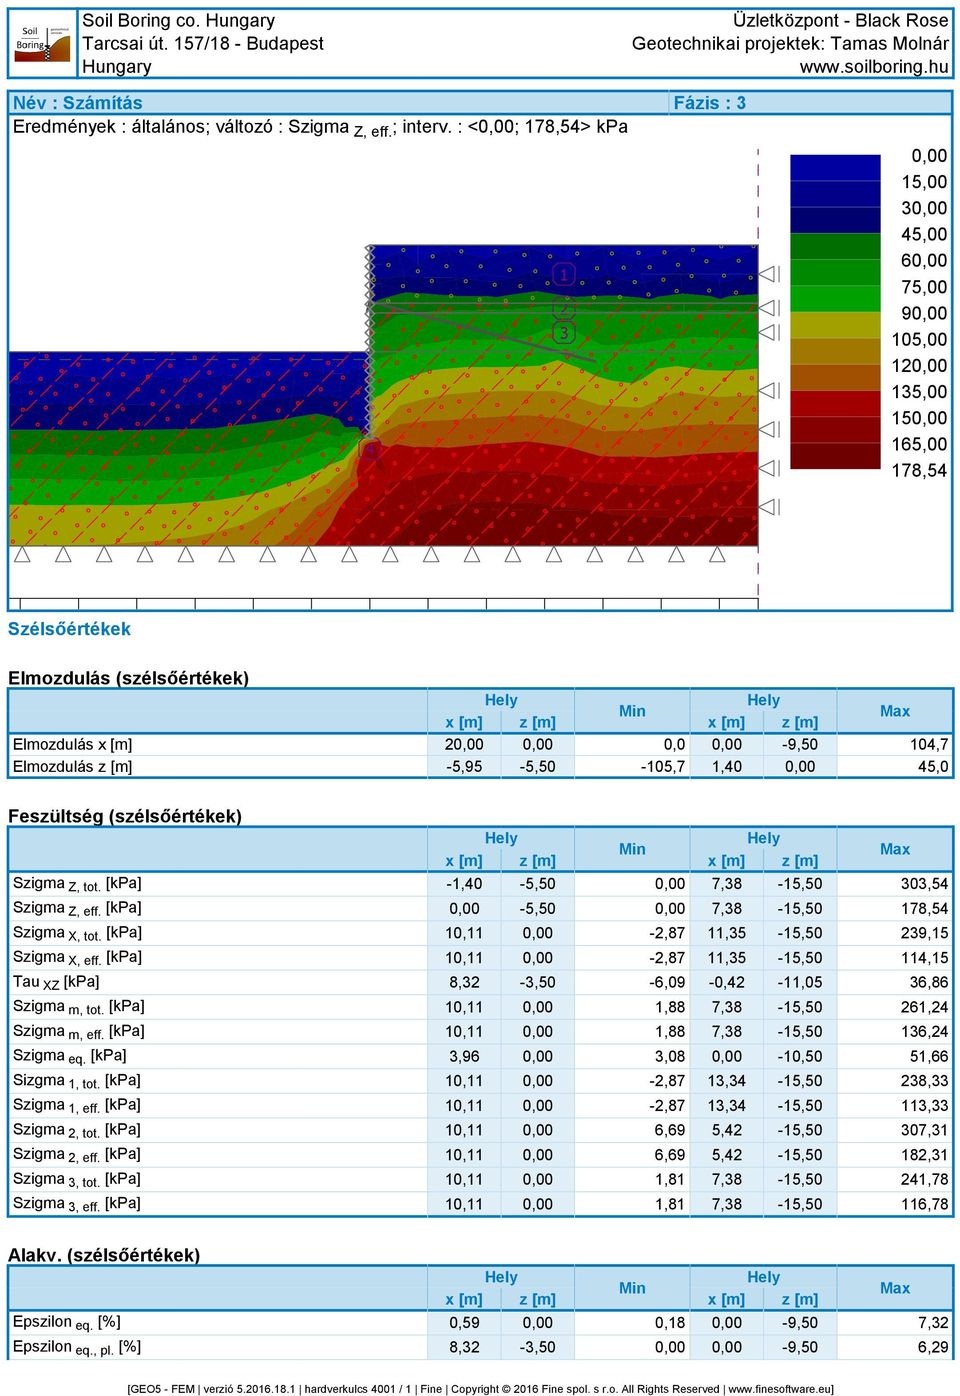Click Szigma m, tot. max value 261,24
Screen dimensions: 960x1396
coord(924,1007)
